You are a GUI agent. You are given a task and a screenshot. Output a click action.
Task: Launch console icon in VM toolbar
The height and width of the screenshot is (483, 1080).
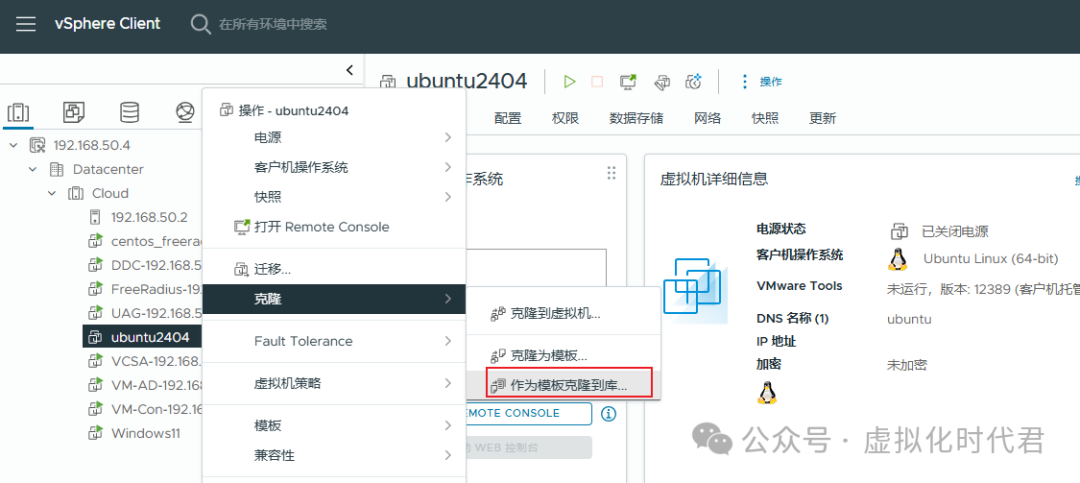coord(628,82)
